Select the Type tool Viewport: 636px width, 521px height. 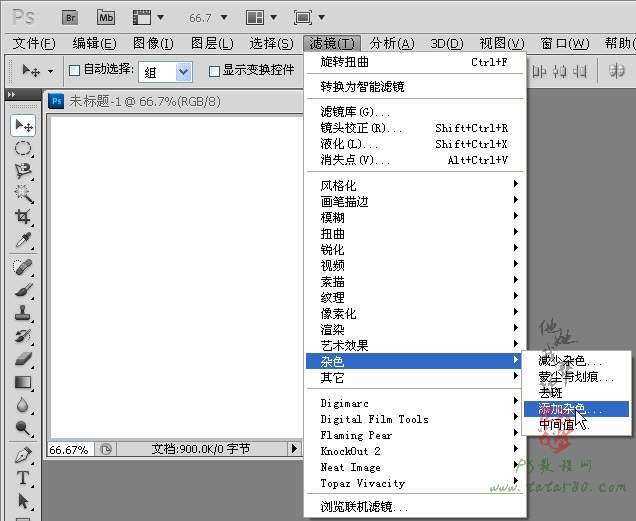23,478
